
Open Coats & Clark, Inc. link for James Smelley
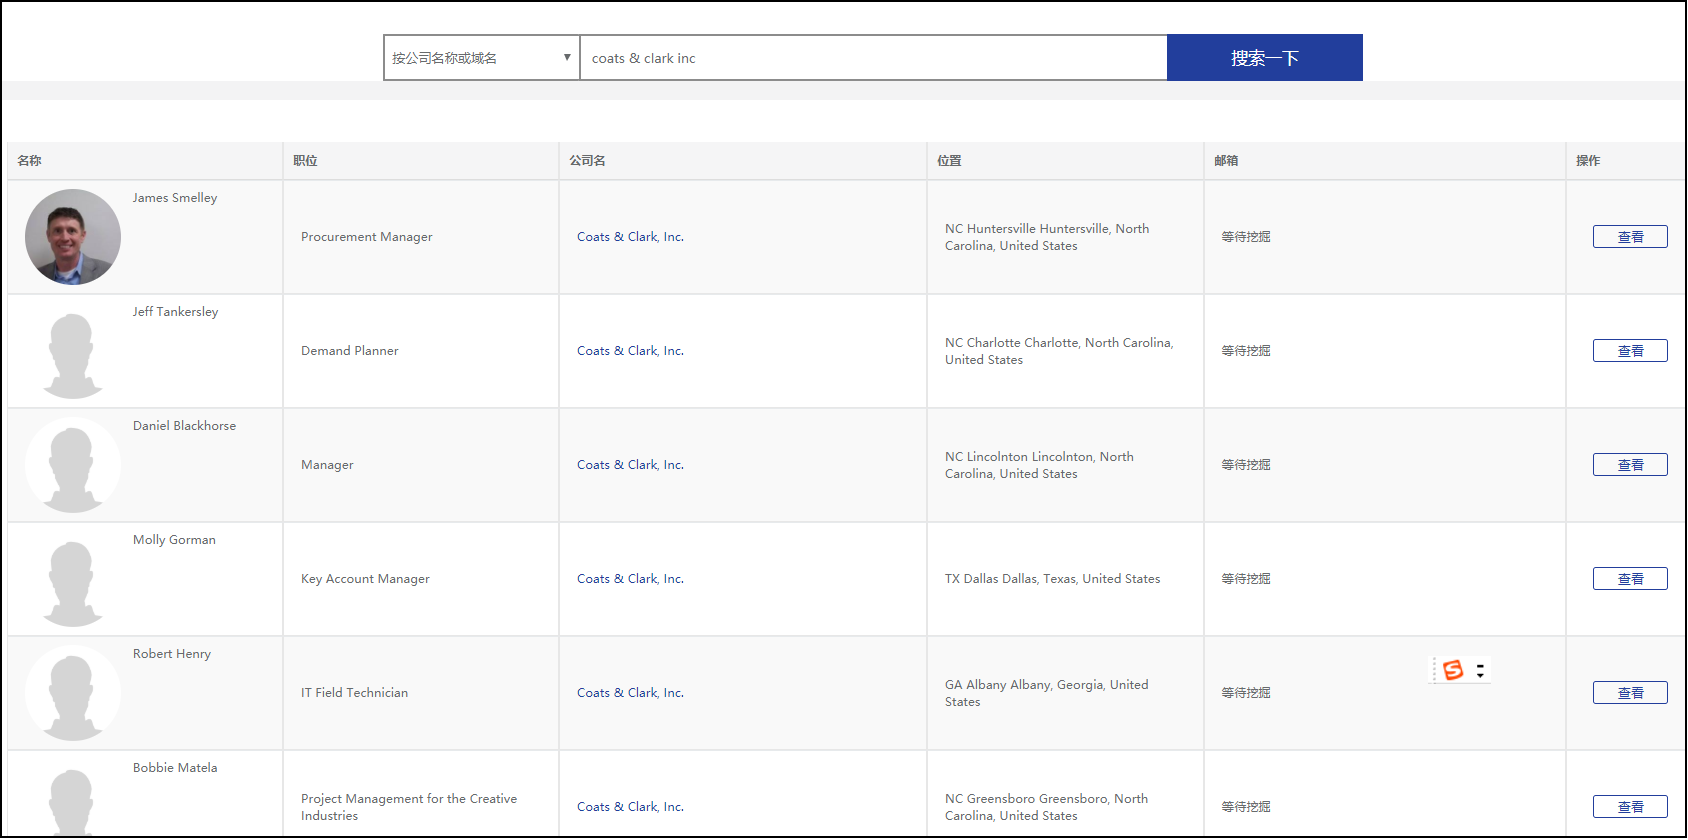point(630,237)
